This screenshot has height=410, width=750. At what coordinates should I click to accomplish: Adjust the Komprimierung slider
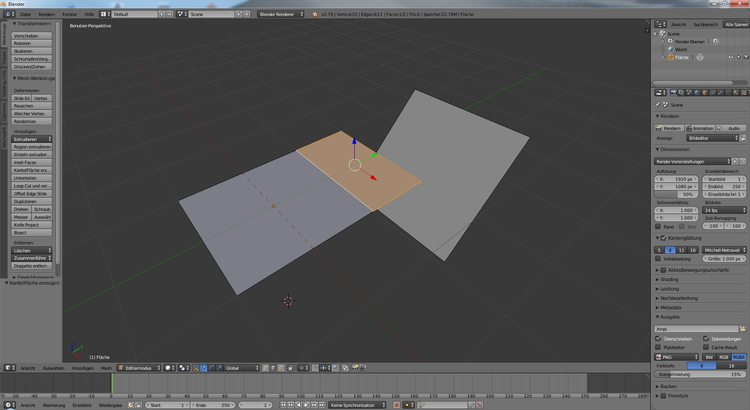700,374
